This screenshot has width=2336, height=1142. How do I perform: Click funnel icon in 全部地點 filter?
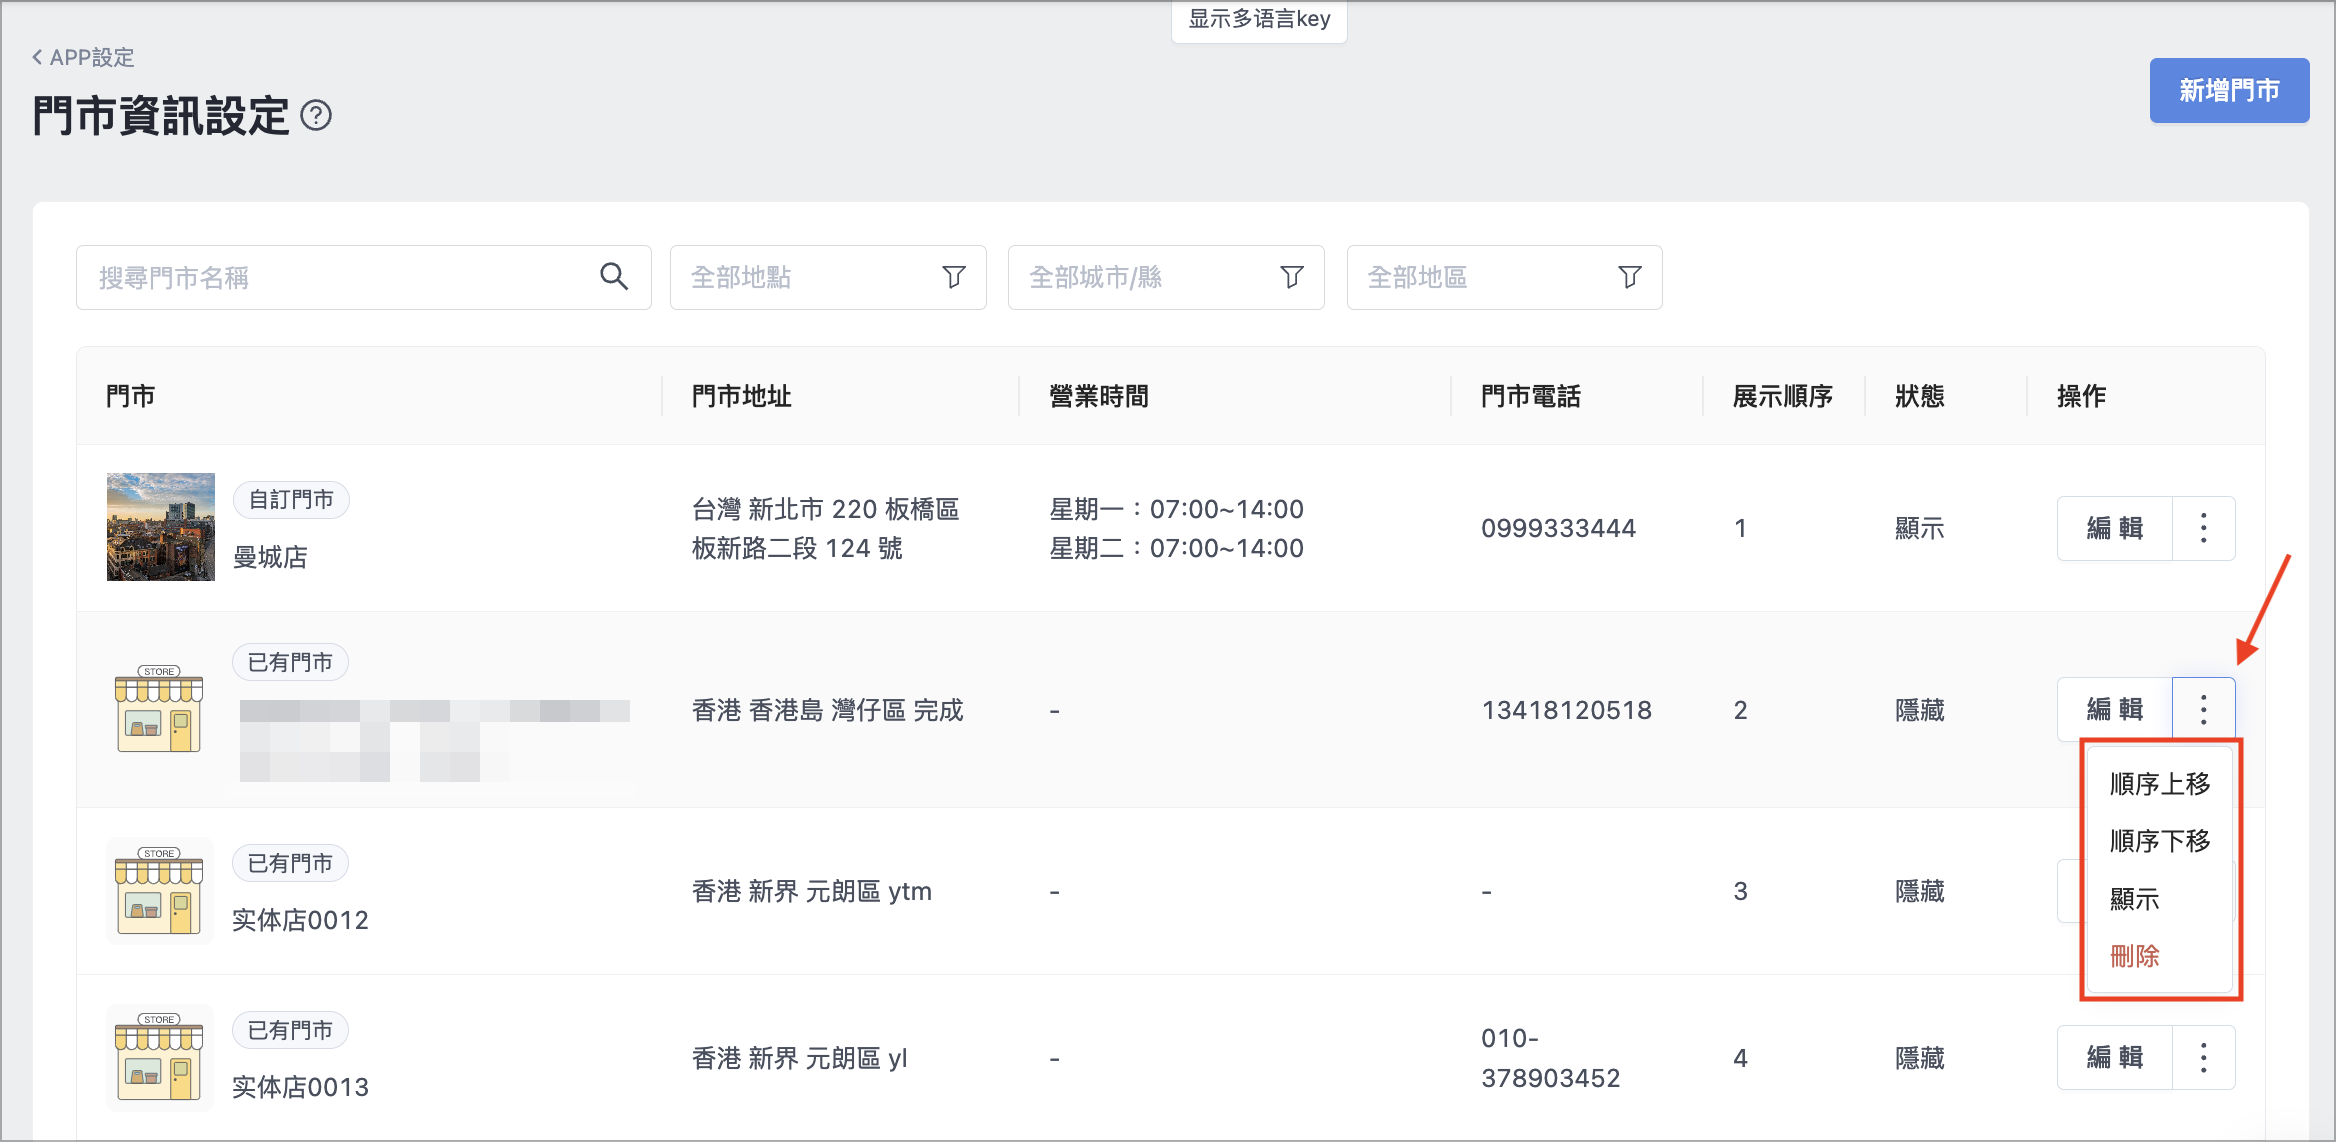tap(954, 277)
